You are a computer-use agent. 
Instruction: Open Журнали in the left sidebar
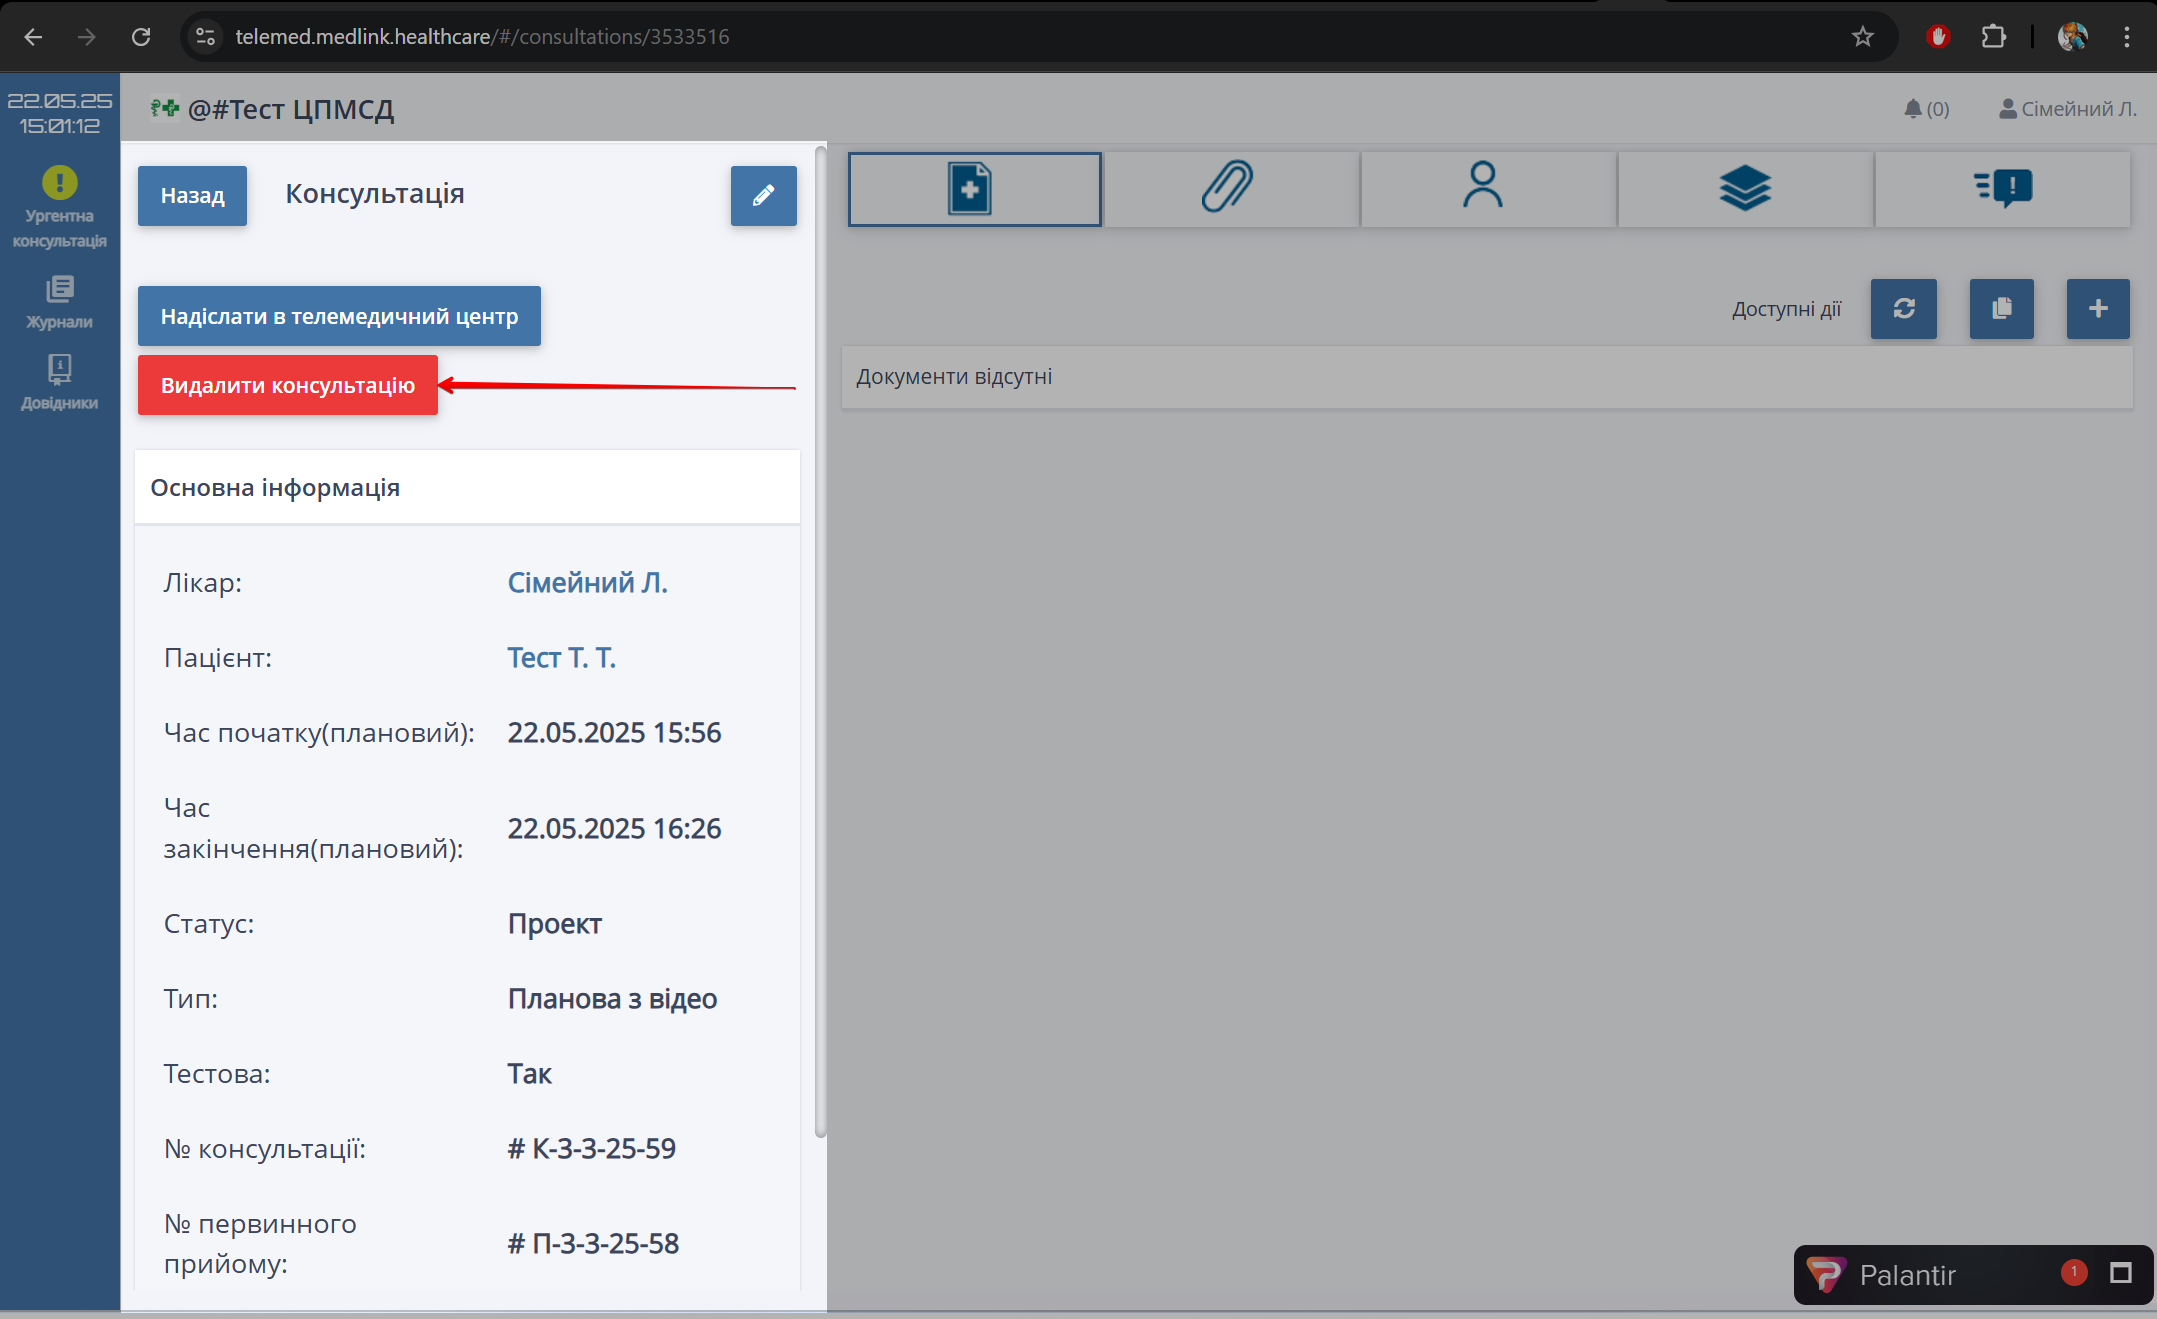click(x=59, y=302)
